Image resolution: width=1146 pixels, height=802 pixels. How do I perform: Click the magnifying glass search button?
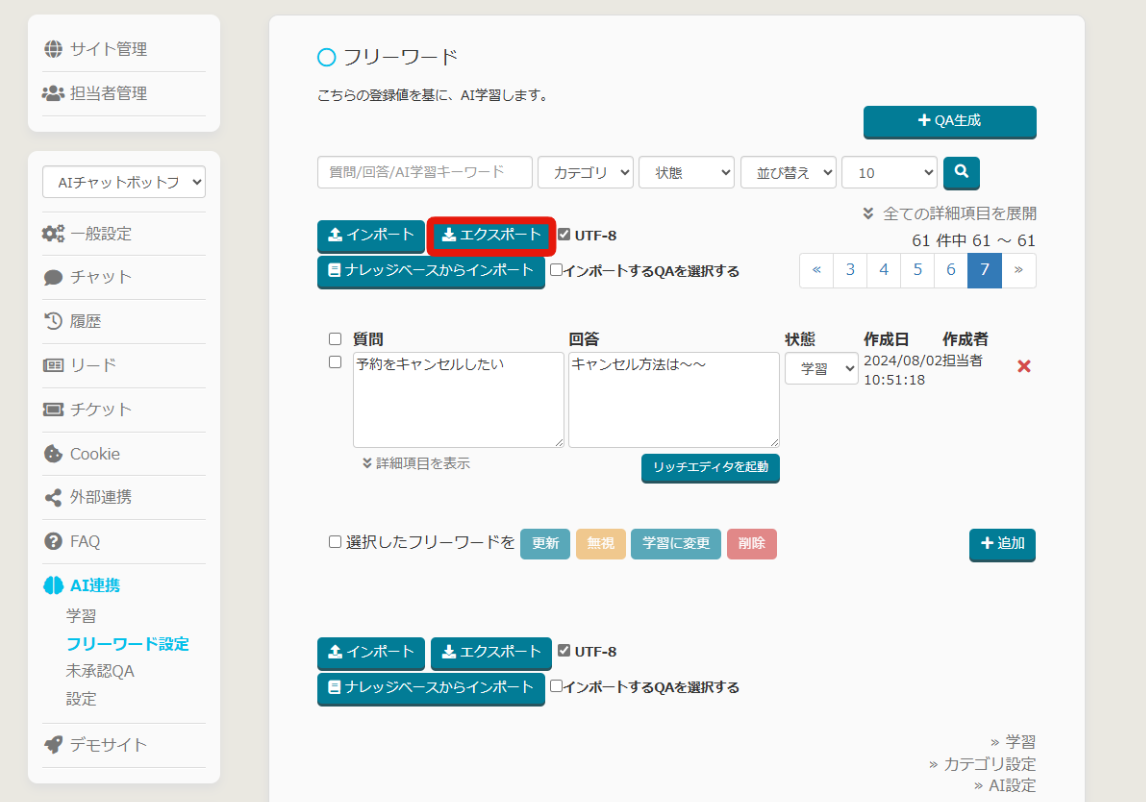click(x=961, y=172)
